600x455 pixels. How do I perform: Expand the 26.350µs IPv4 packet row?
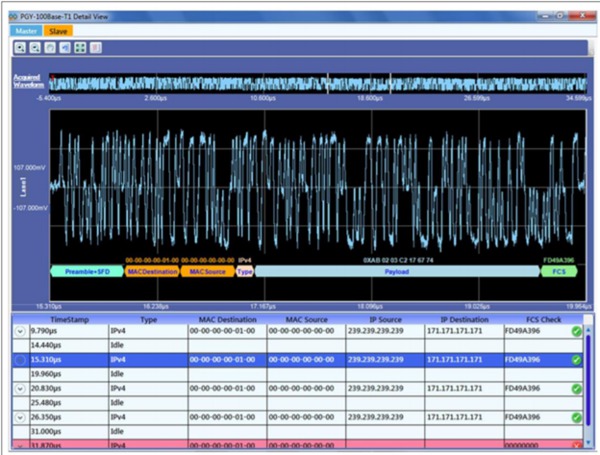pyautogui.click(x=20, y=417)
